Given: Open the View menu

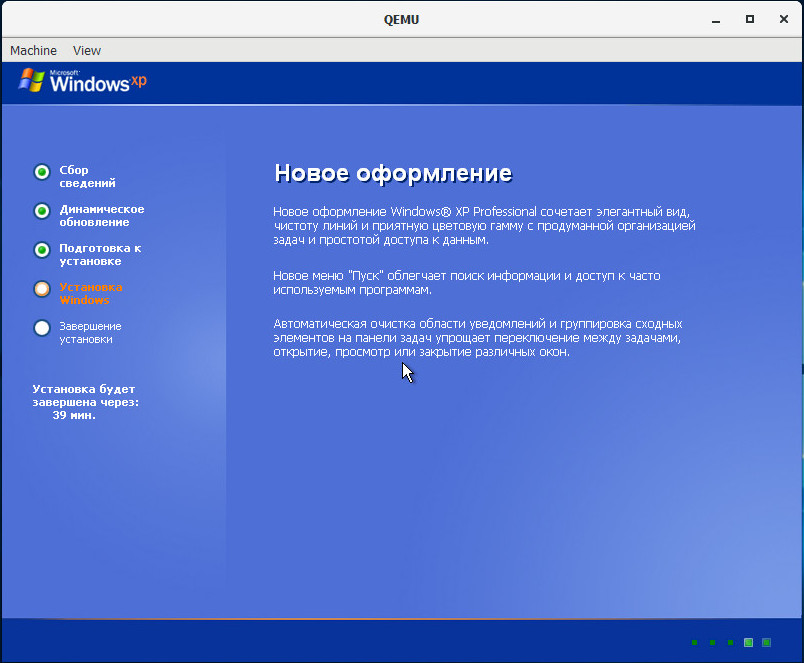Looking at the screenshot, I should 87,50.
